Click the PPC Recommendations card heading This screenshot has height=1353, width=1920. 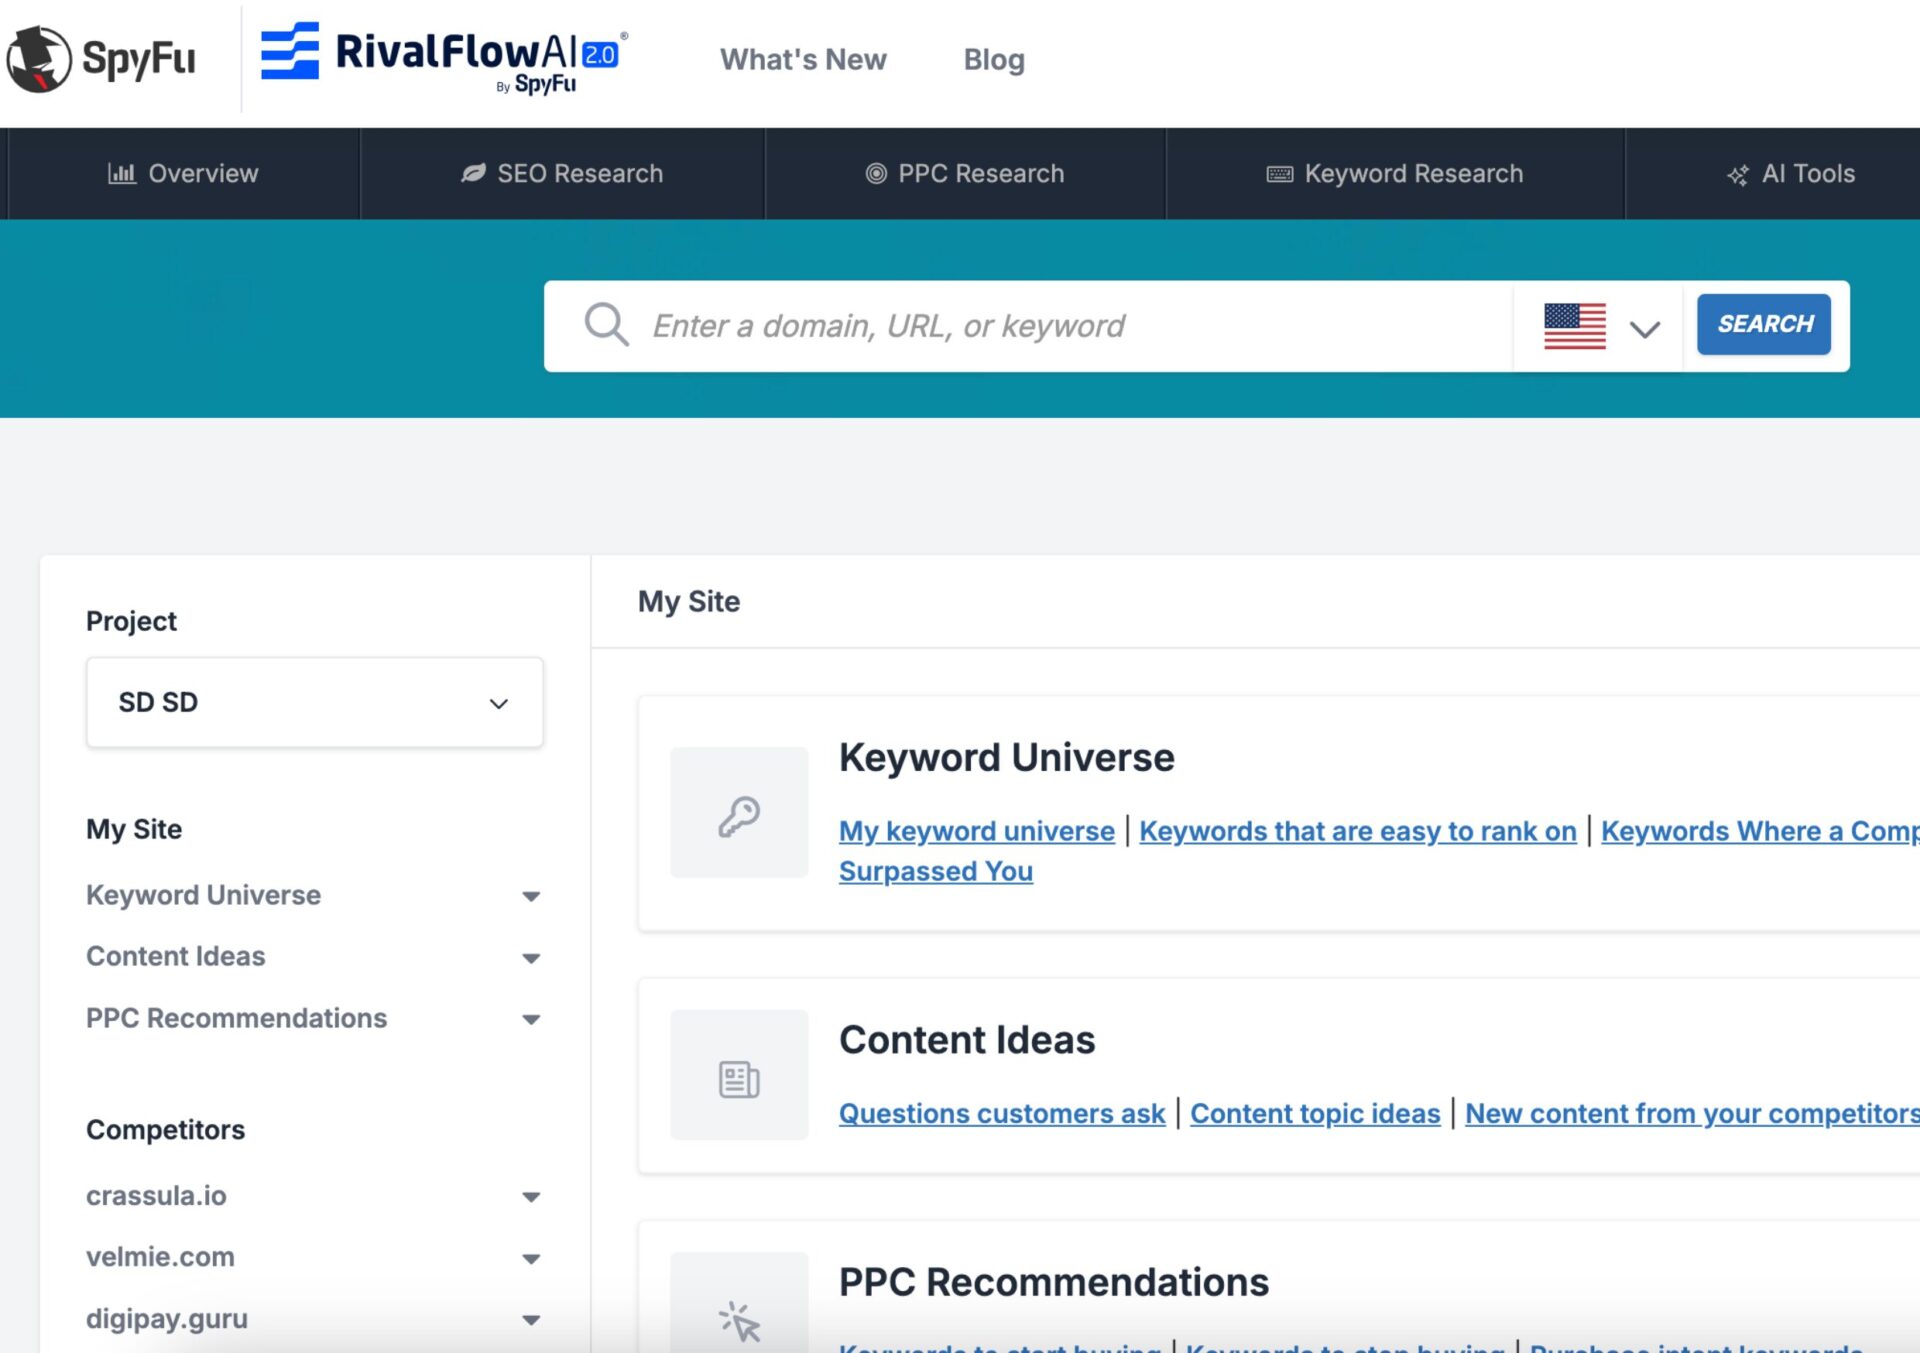1054,1282
